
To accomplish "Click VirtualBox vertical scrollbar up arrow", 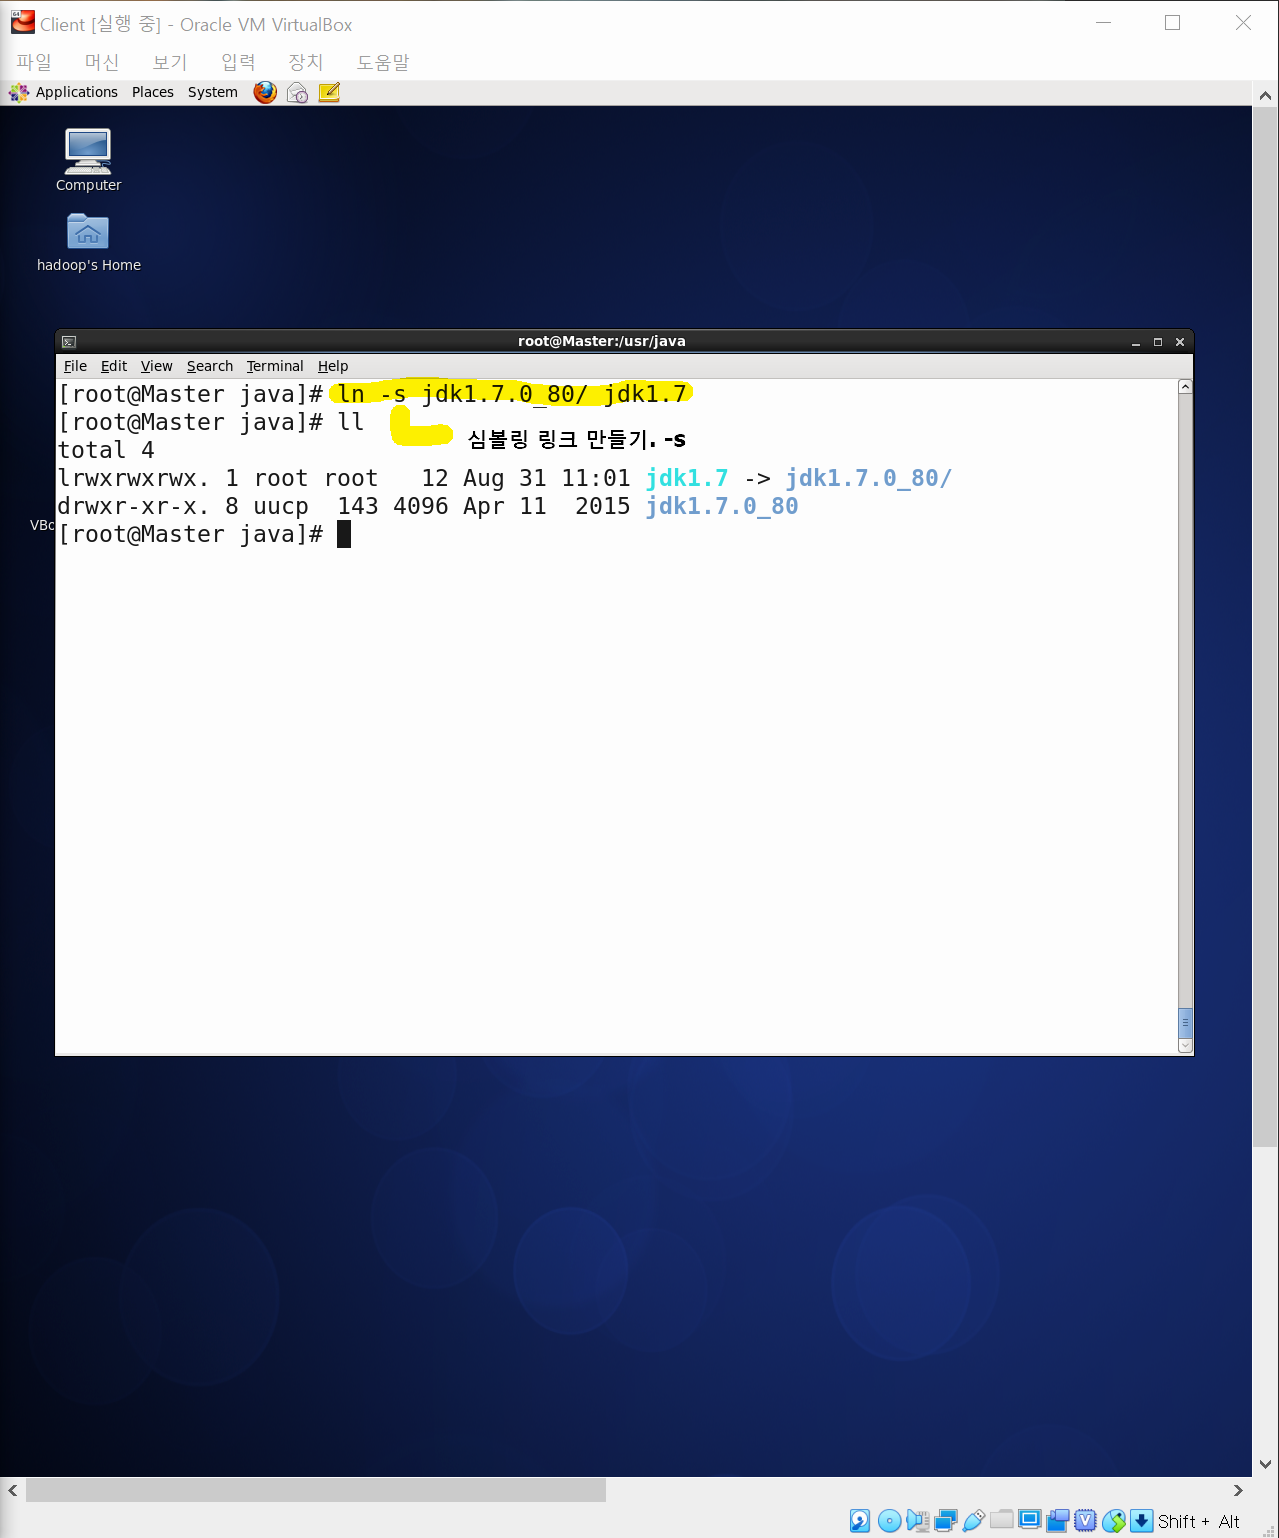I will (1265, 96).
